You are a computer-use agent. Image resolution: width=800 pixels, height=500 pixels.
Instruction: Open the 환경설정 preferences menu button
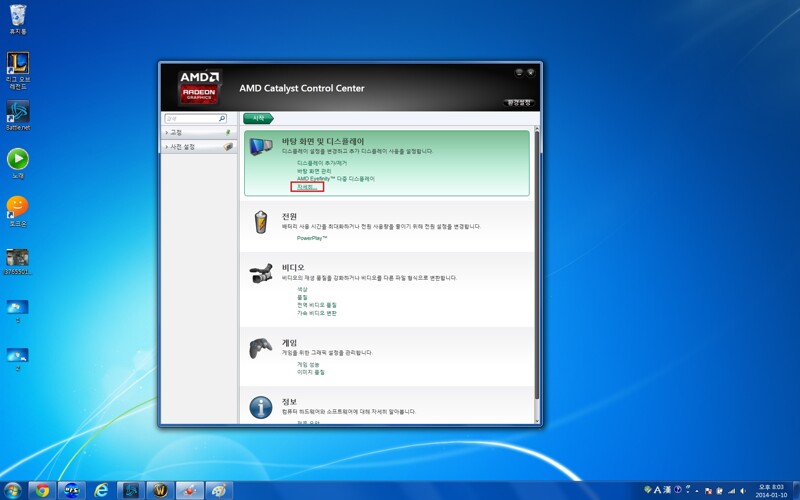[519, 103]
